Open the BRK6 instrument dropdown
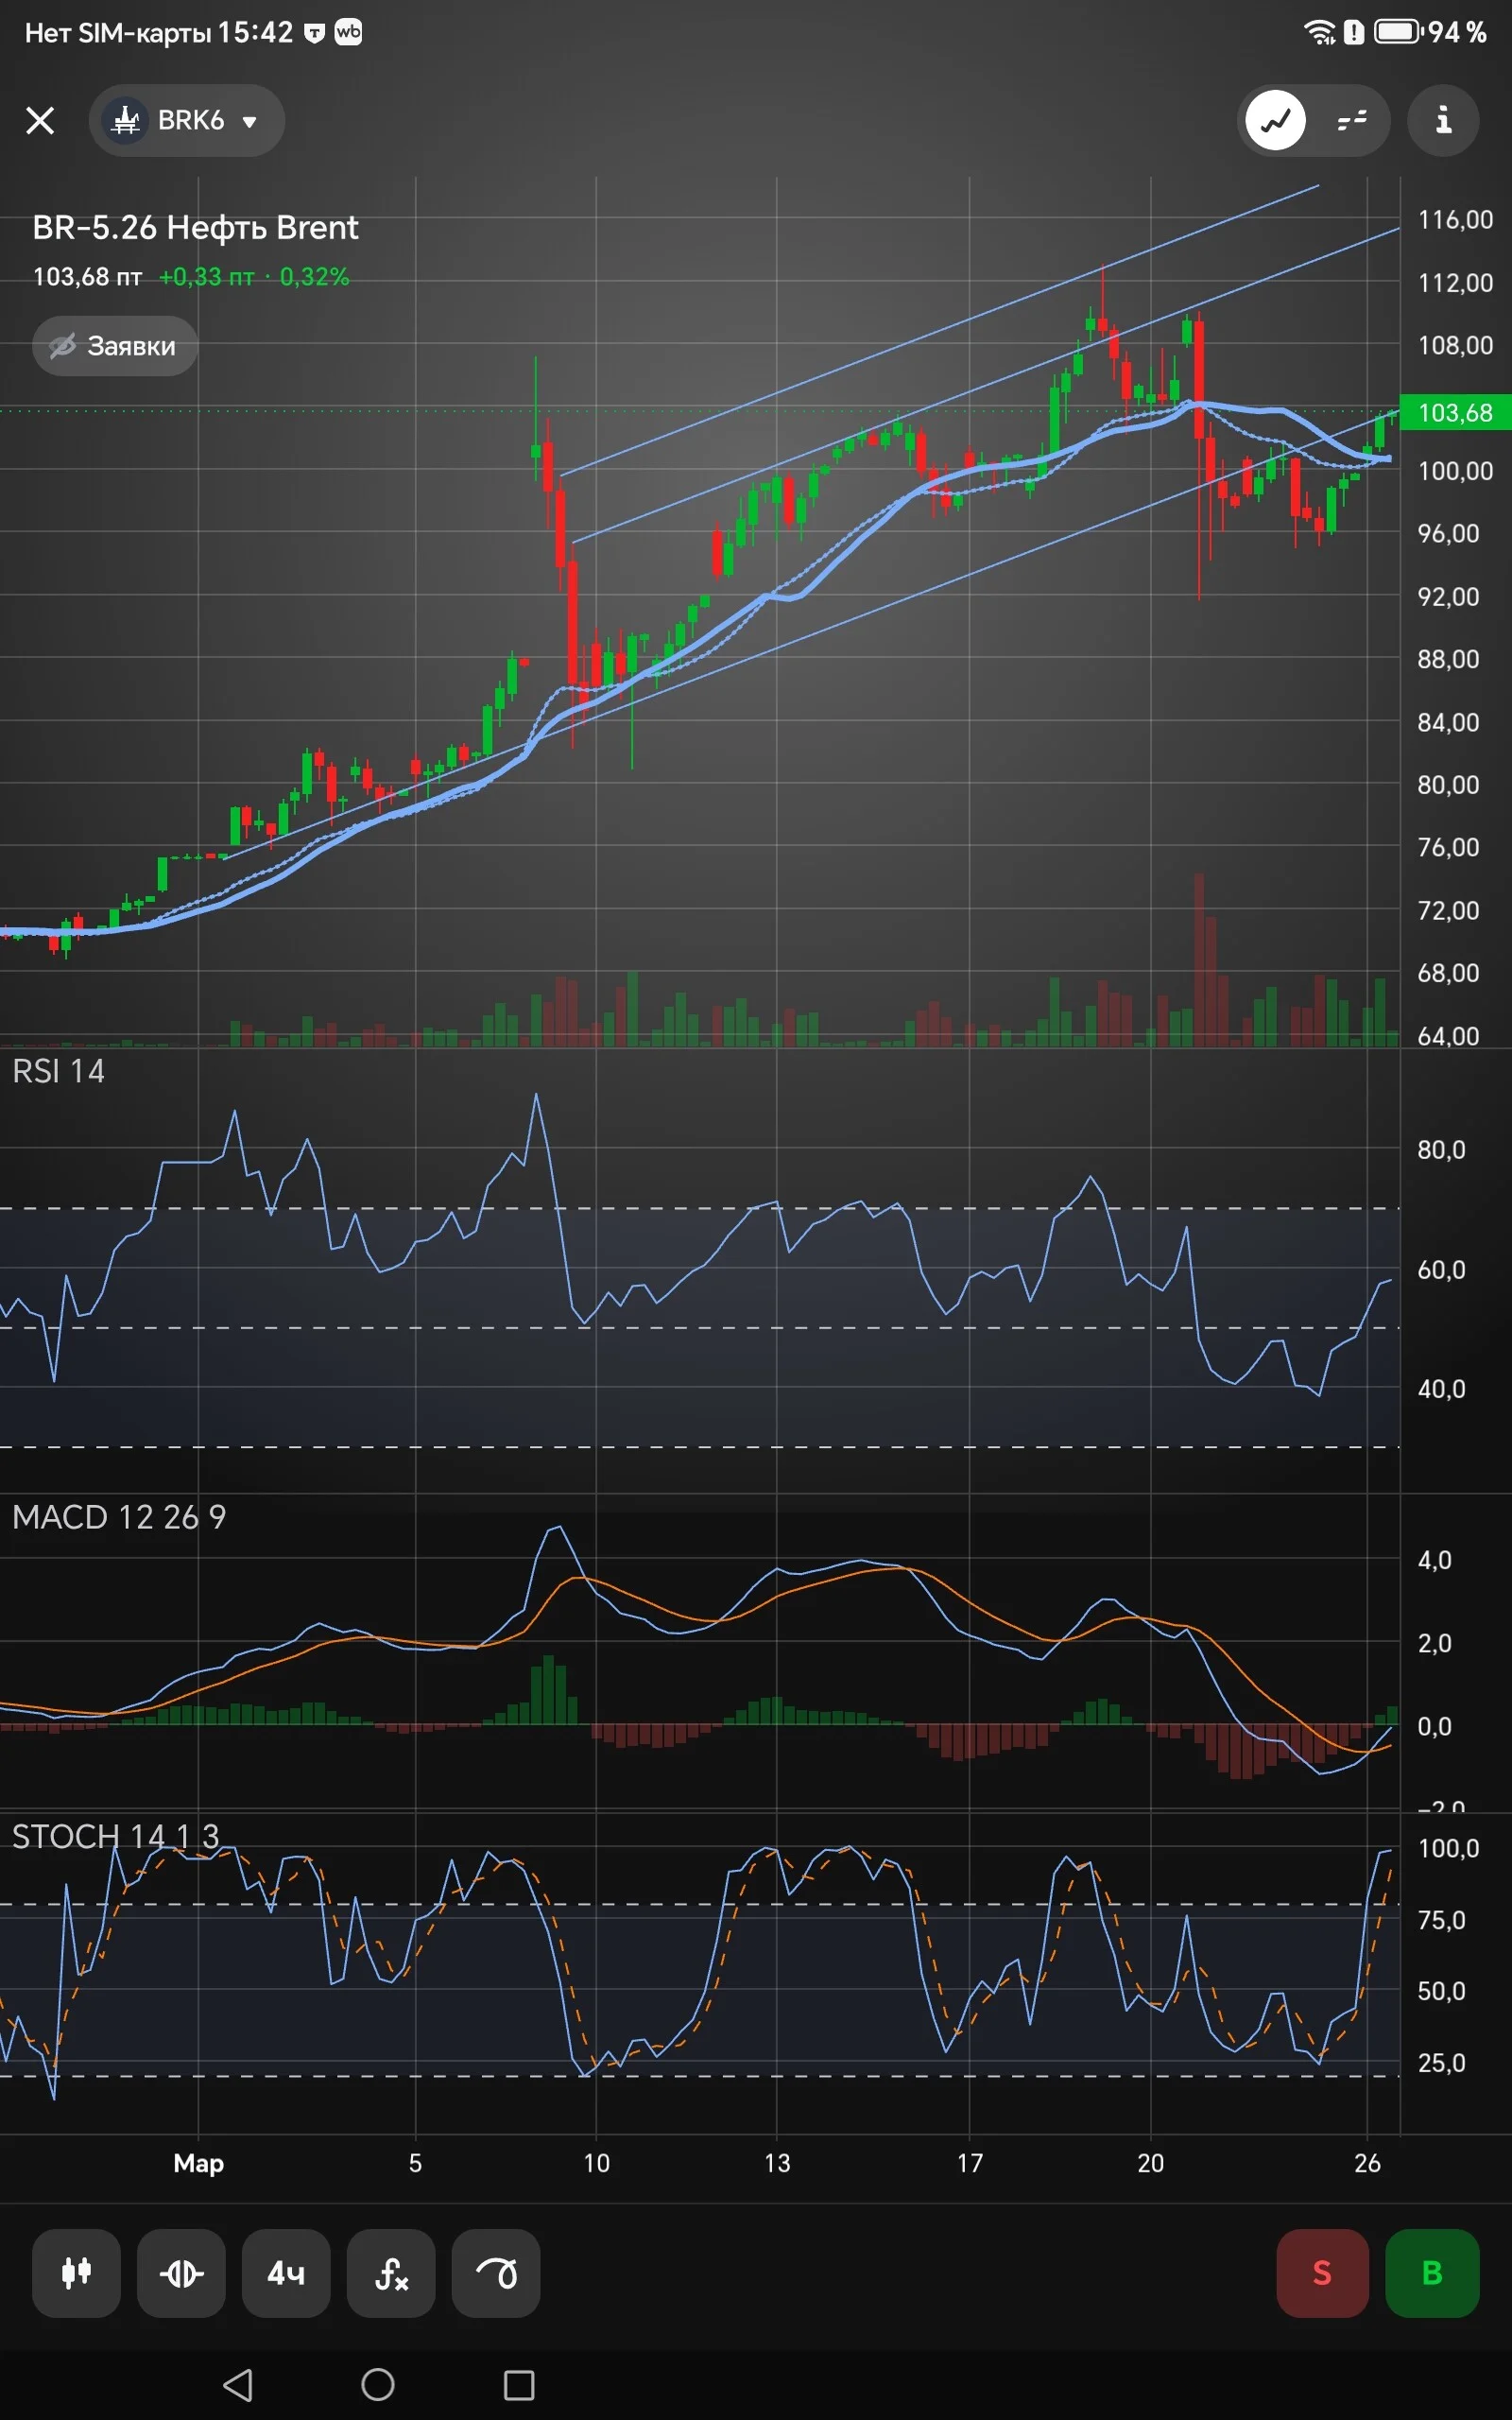Screen dimensions: 1512x2420 click(187, 120)
